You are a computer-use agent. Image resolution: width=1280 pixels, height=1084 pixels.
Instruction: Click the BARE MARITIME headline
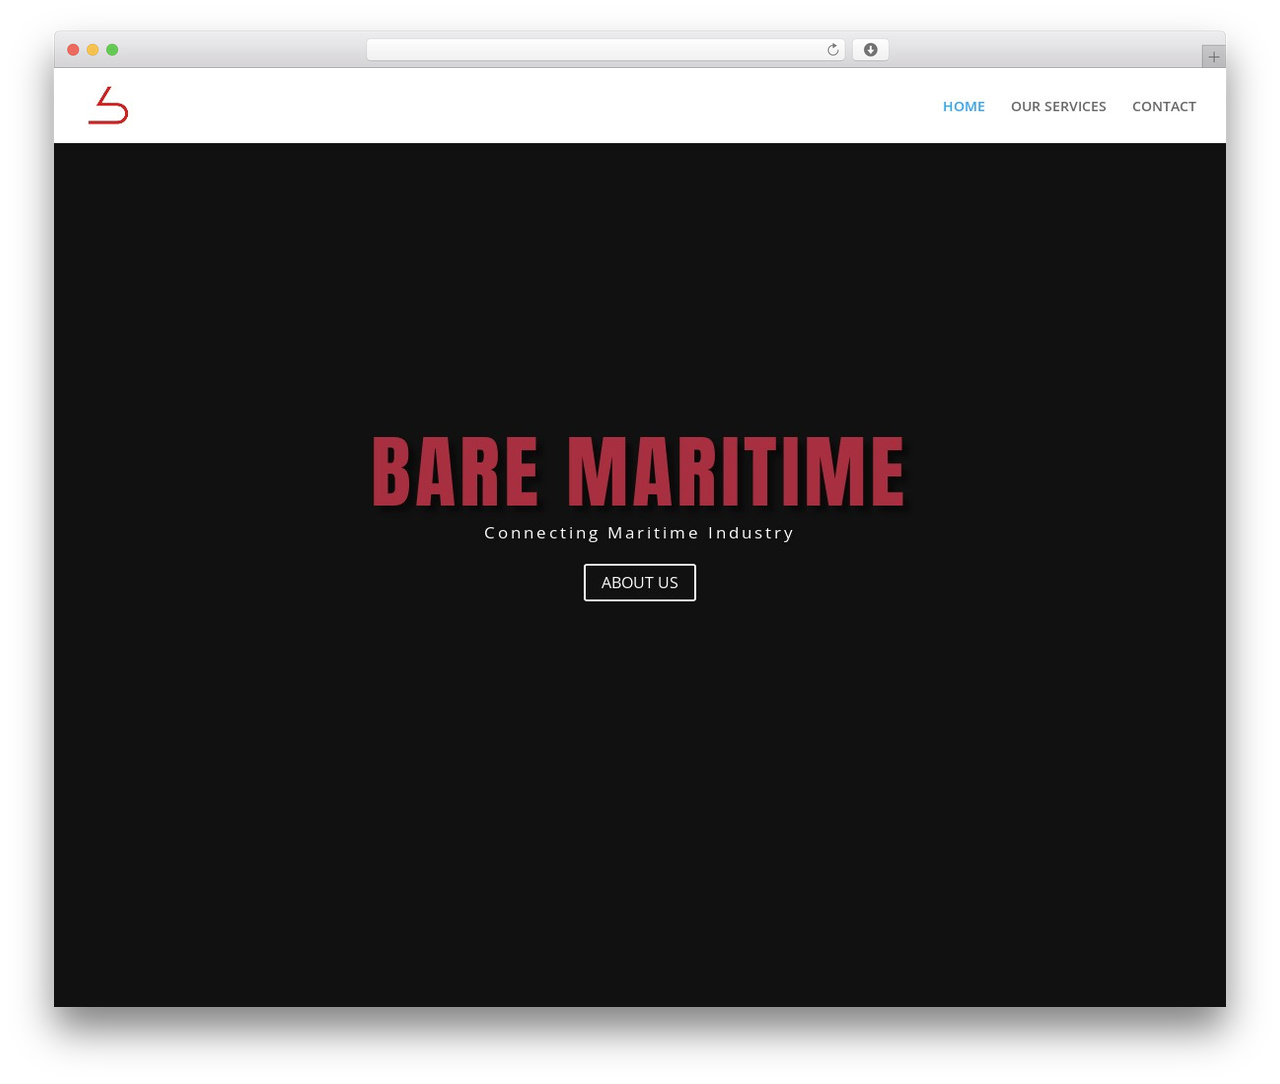pyautogui.click(x=639, y=472)
